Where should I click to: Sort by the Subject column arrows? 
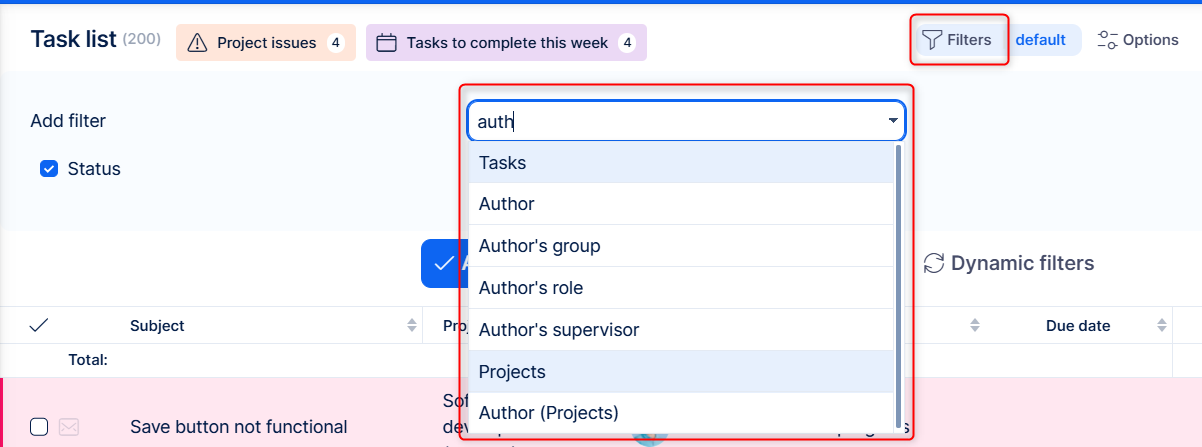[x=412, y=325]
